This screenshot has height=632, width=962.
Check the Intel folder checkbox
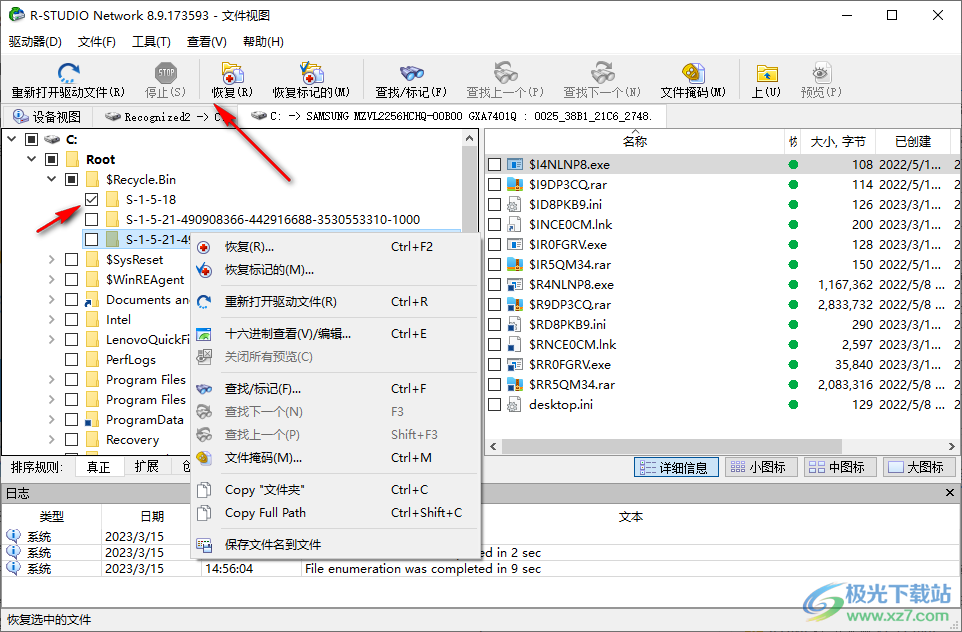[72, 320]
